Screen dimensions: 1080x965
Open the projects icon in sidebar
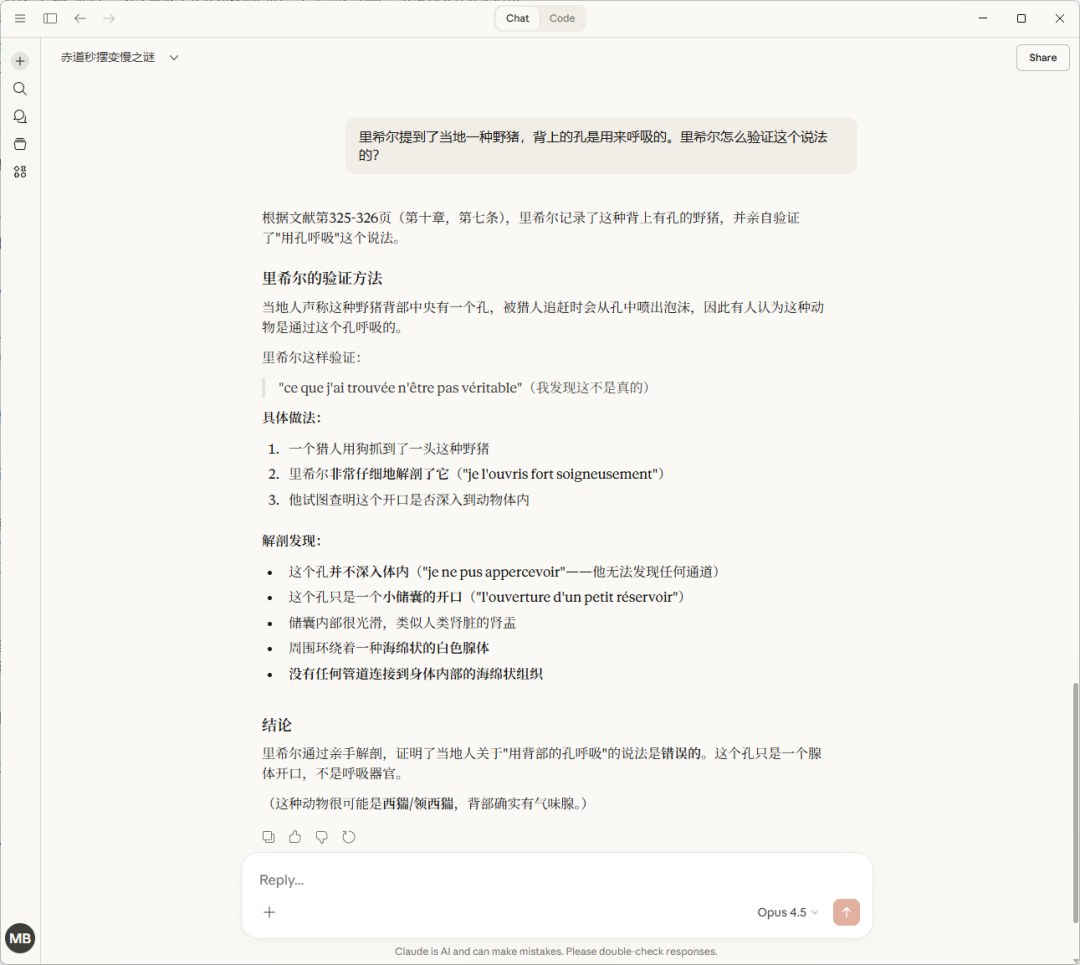click(x=20, y=144)
